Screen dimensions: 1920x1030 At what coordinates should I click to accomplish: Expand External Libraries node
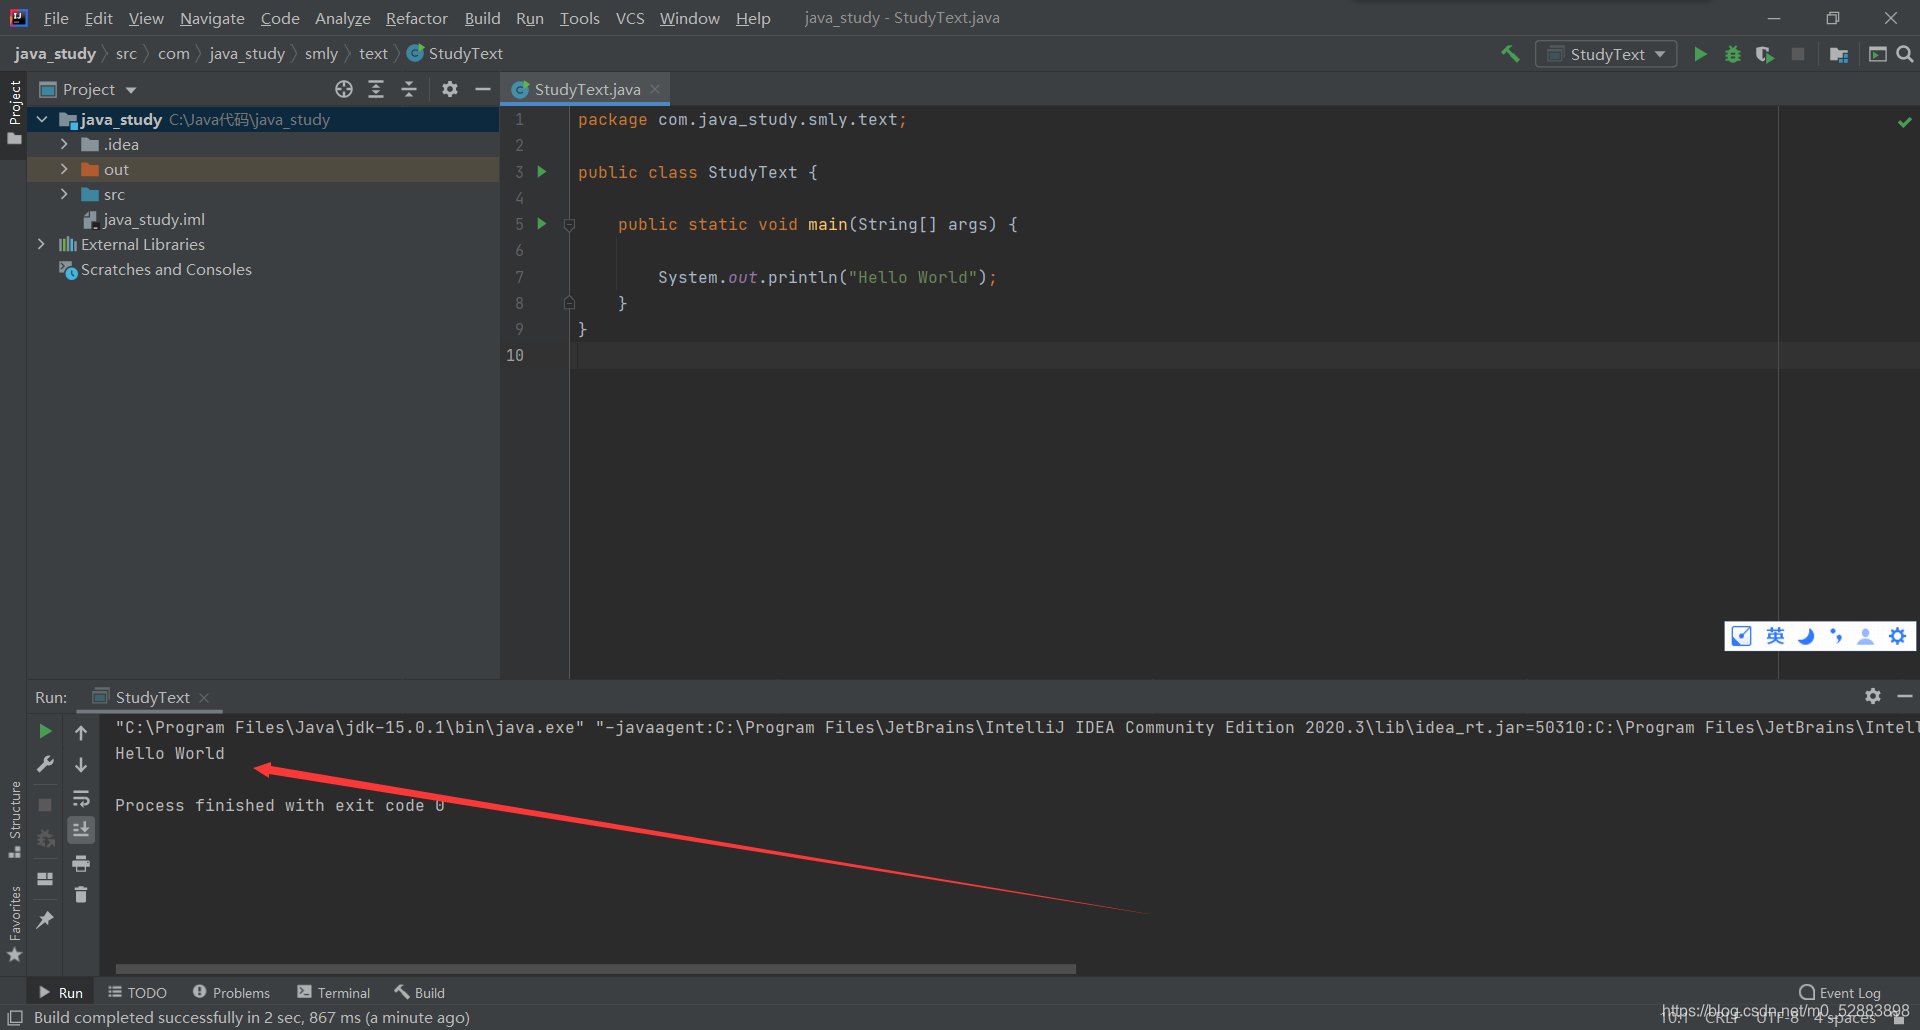pyautogui.click(x=41, y=245)
